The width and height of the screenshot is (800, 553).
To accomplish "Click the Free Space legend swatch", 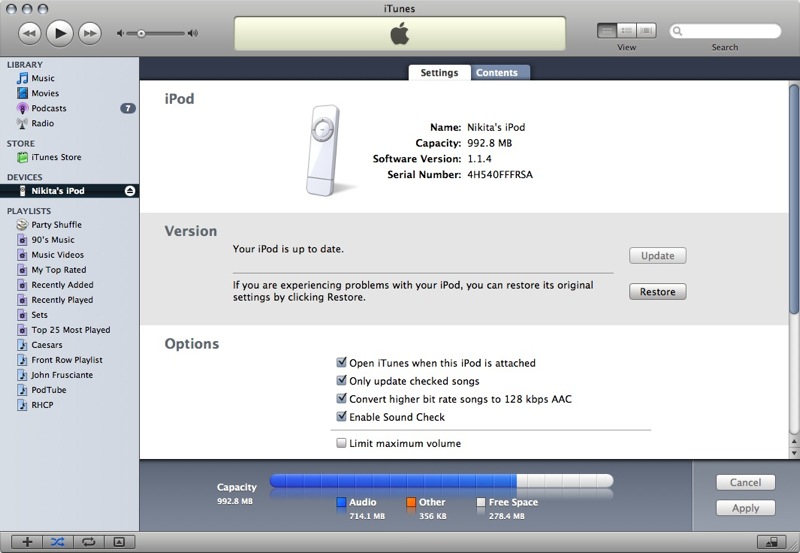I will [x=481, y=502].
